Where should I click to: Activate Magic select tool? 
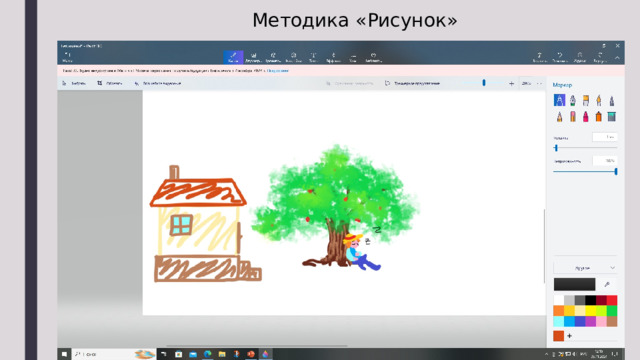(x=158, y=83)
